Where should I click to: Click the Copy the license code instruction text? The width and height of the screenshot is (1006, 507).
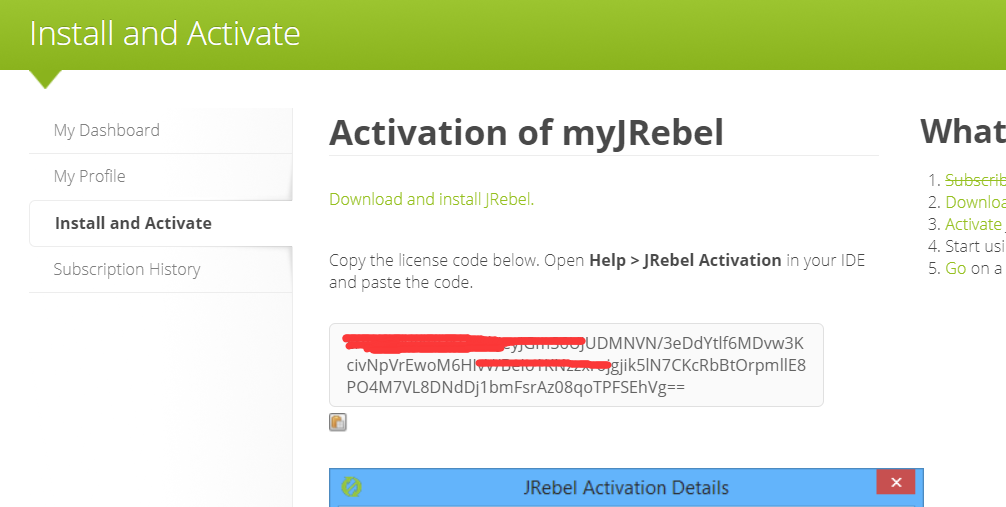457,260
